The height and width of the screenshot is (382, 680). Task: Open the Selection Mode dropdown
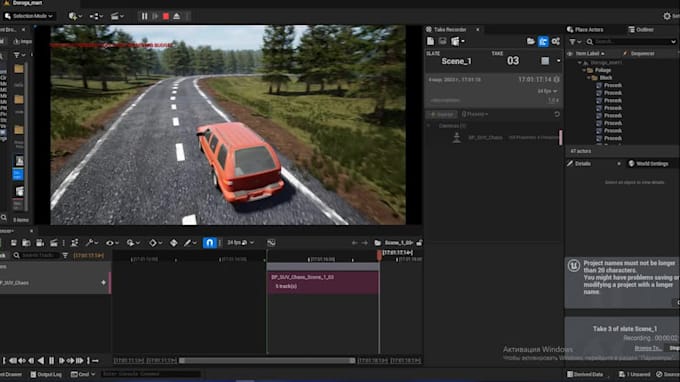[29, 16]
